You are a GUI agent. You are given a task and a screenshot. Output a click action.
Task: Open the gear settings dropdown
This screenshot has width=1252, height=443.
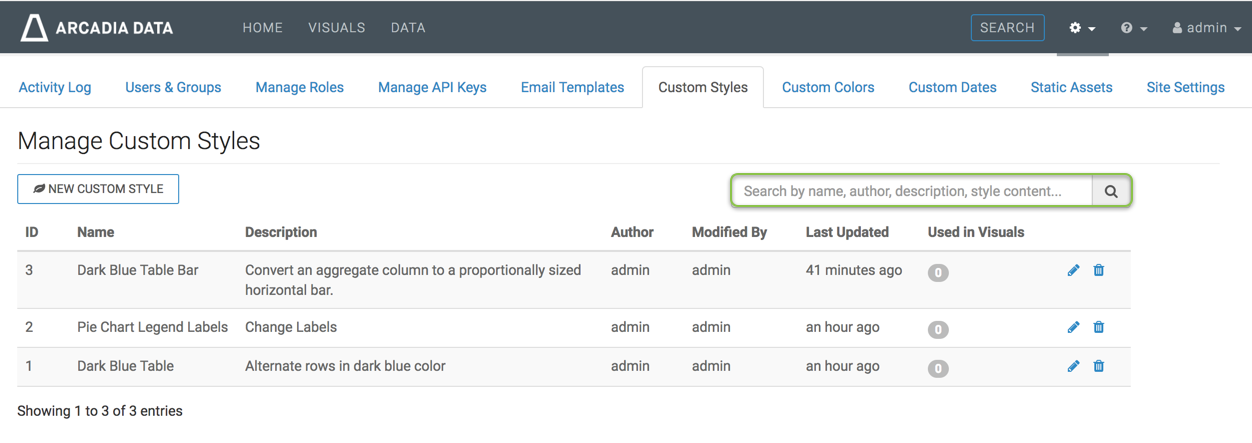(x=1081, y=28)
